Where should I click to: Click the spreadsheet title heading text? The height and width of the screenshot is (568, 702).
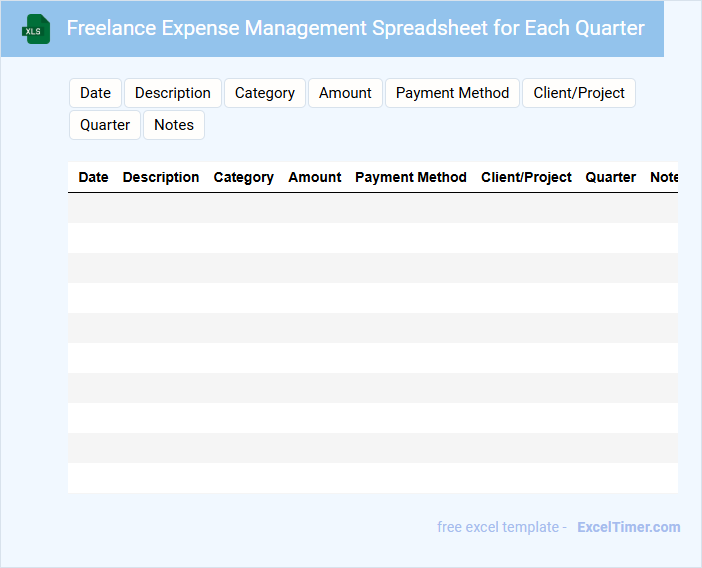tap(355, 28)
